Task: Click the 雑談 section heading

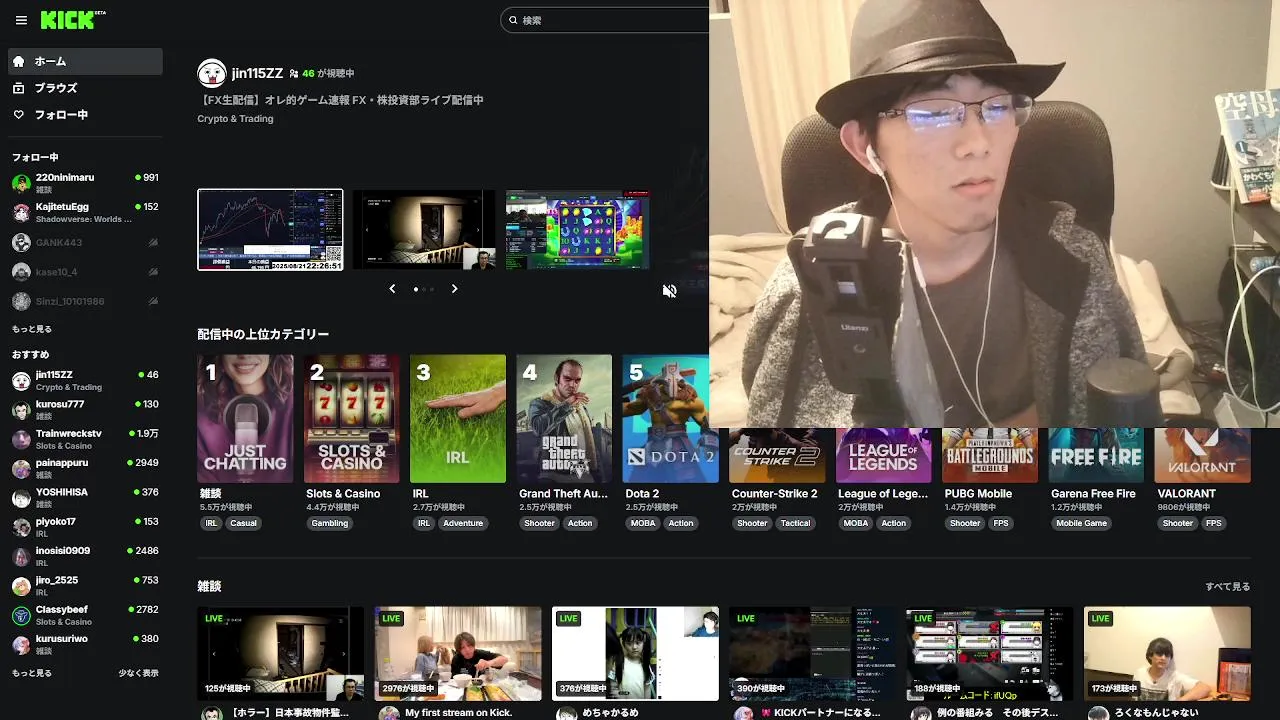Action: click(209, 587)
